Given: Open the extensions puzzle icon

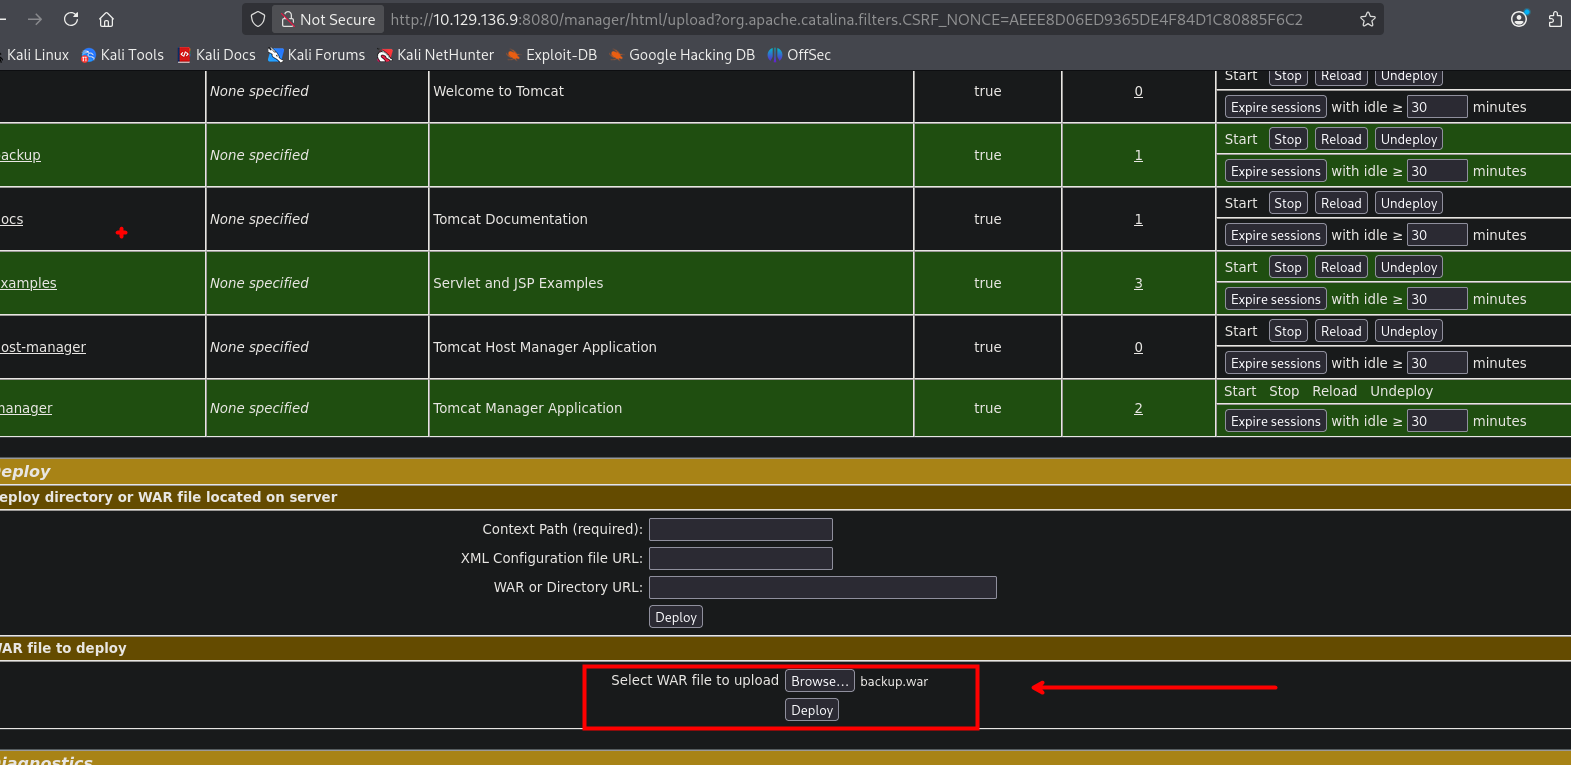Looking at the screenshot, I should (x=1555, y=19).
